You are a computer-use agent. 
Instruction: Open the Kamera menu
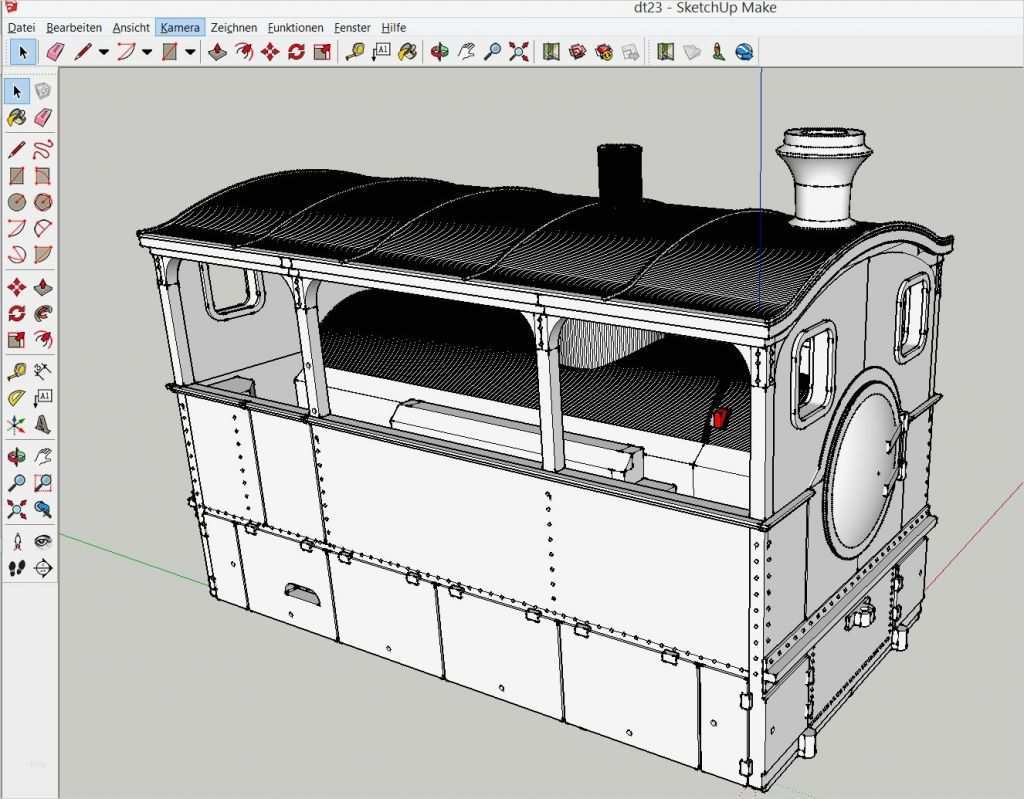click(x=179, y=27)
